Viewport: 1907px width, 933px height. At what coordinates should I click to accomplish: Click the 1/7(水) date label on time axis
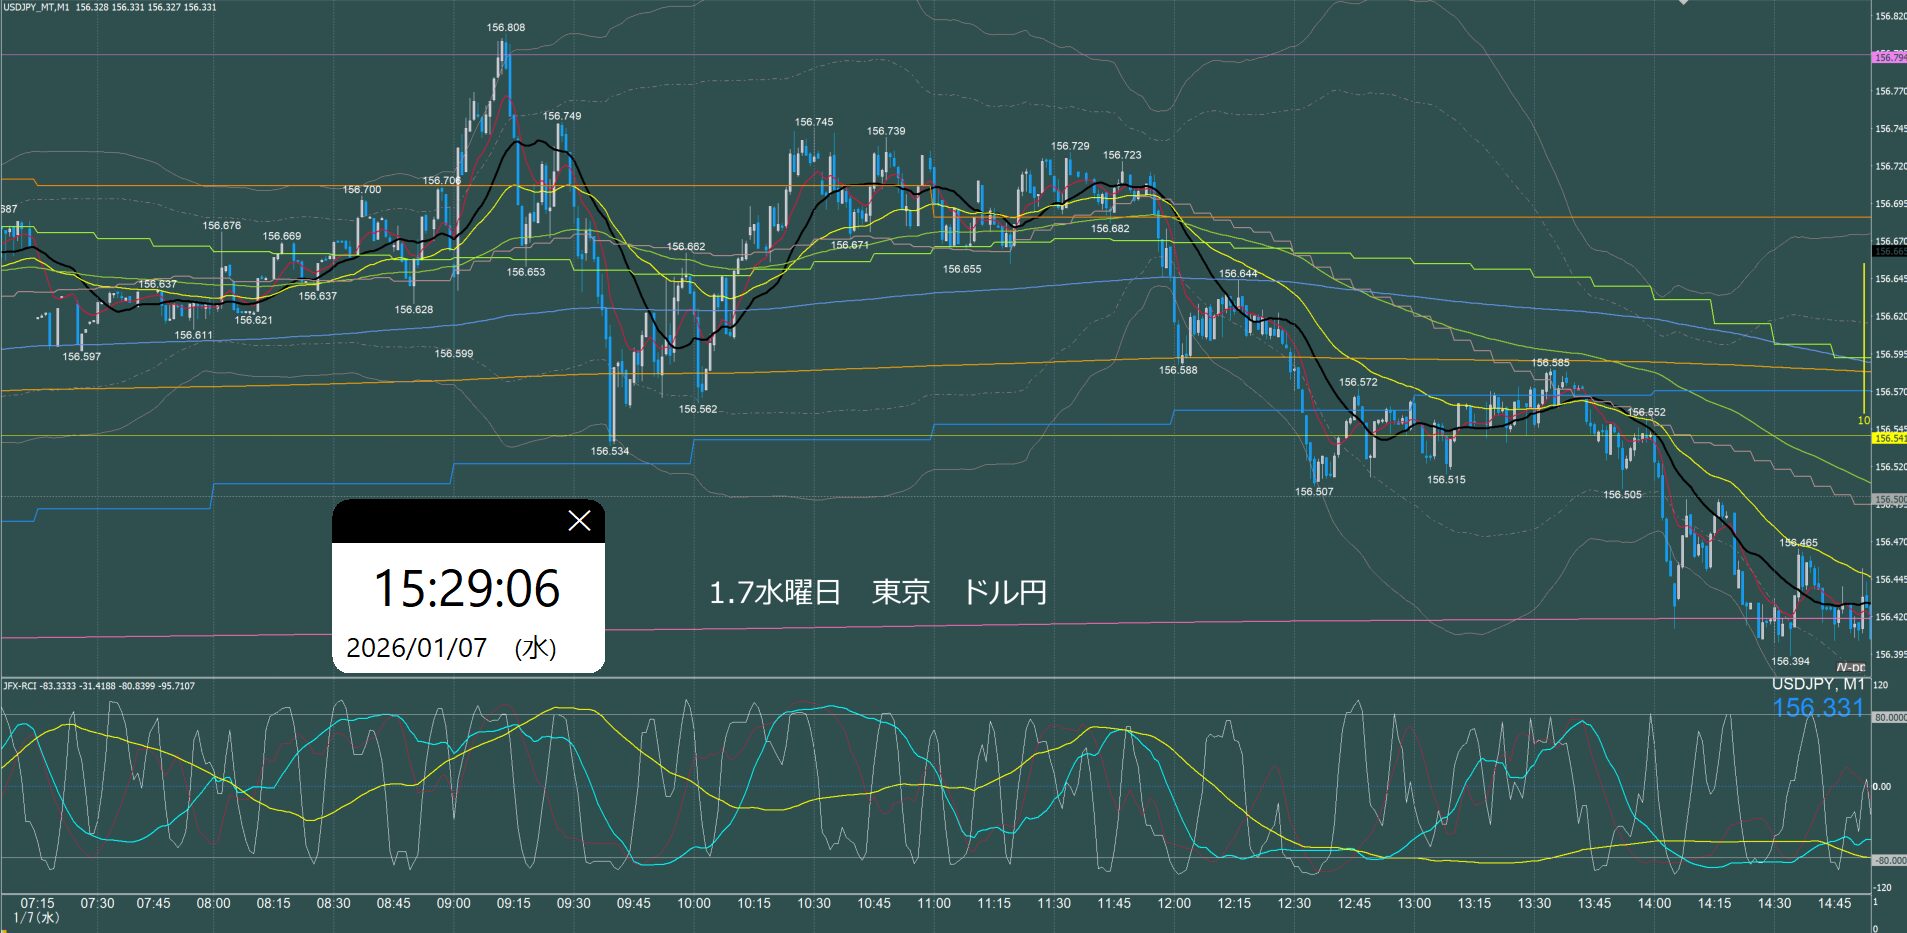pos(36,917)
